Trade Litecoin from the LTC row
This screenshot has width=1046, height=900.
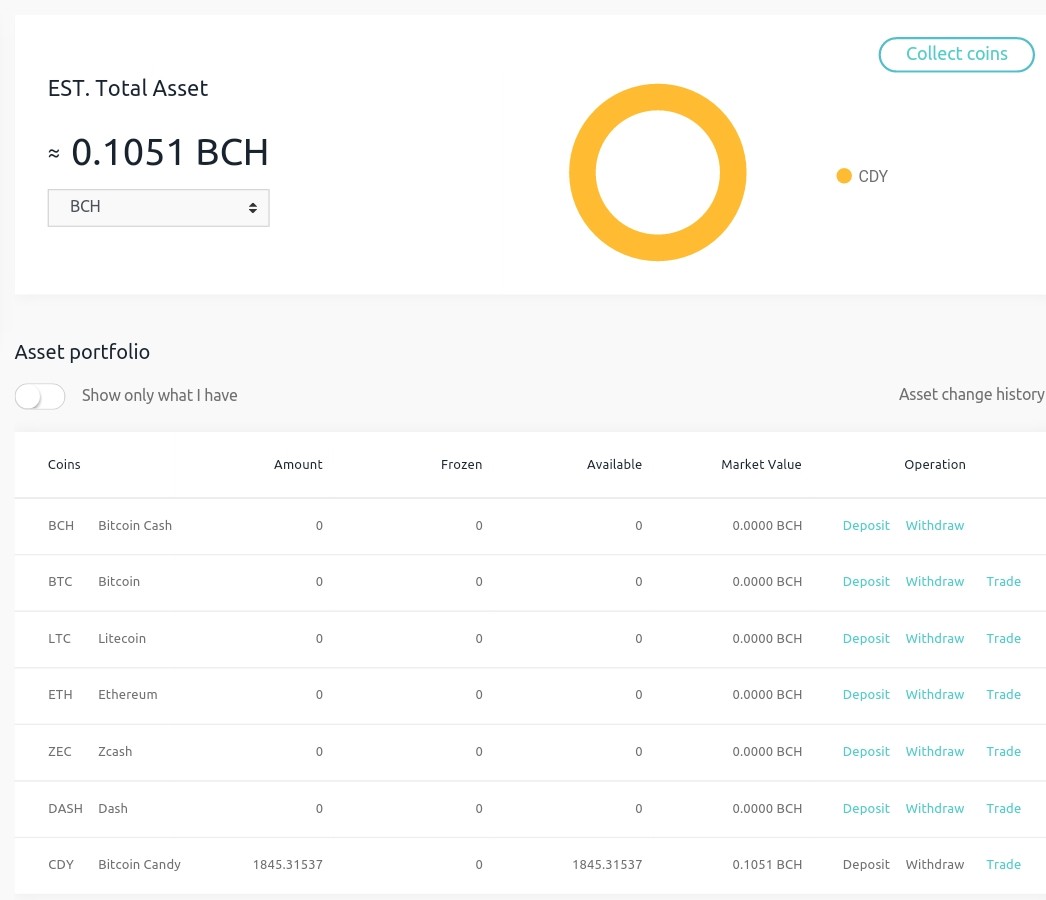tap(1003, 639)
